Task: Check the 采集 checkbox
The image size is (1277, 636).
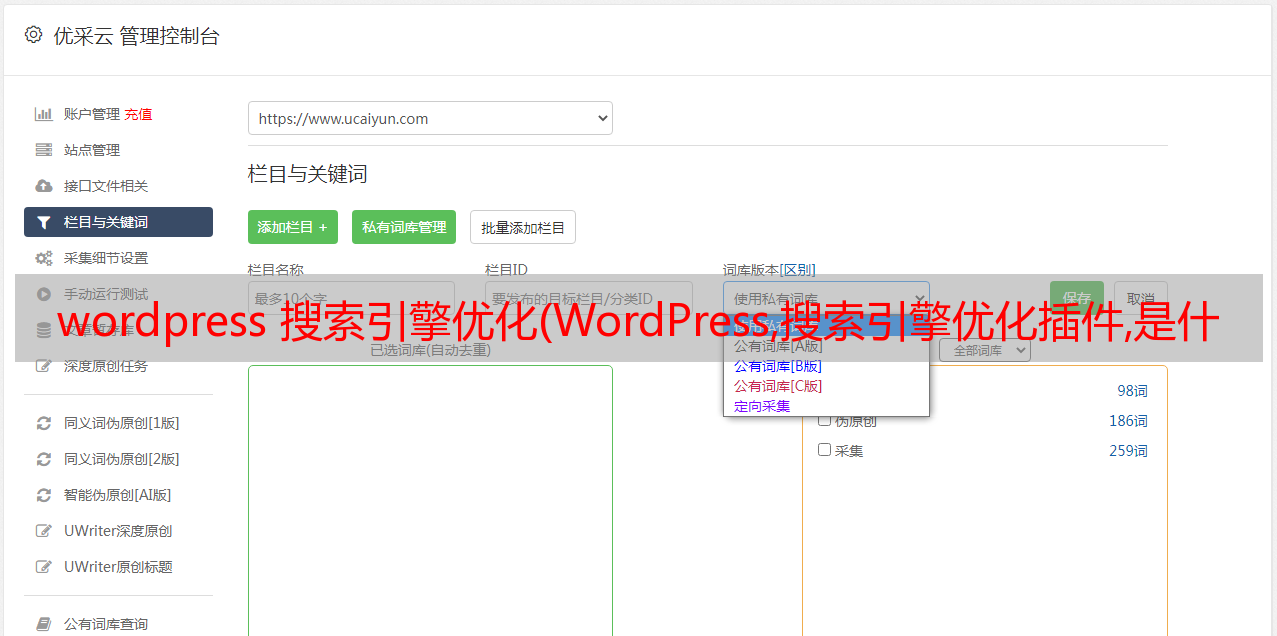Action: pos(824,450)
